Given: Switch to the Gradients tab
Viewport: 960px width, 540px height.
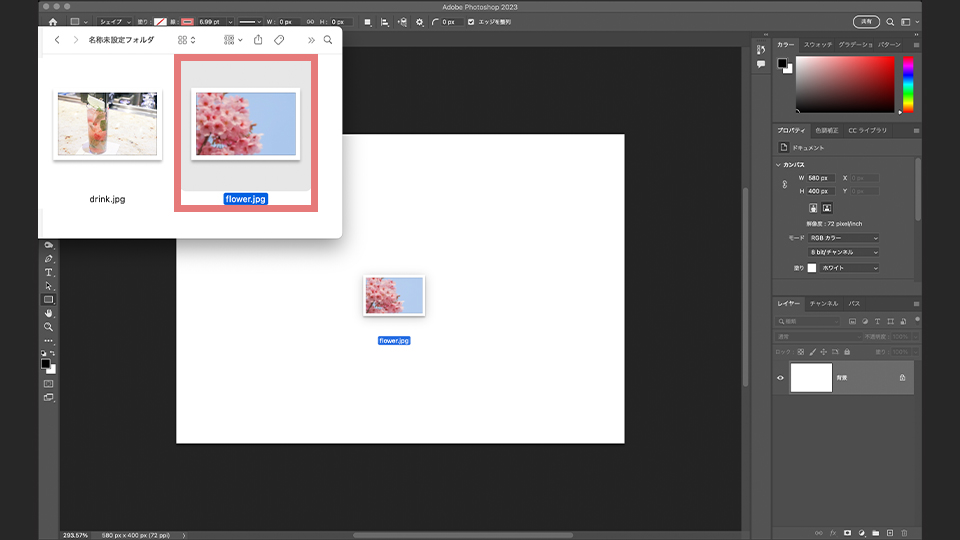Looking at the screenshot, I should click(855, 45).
